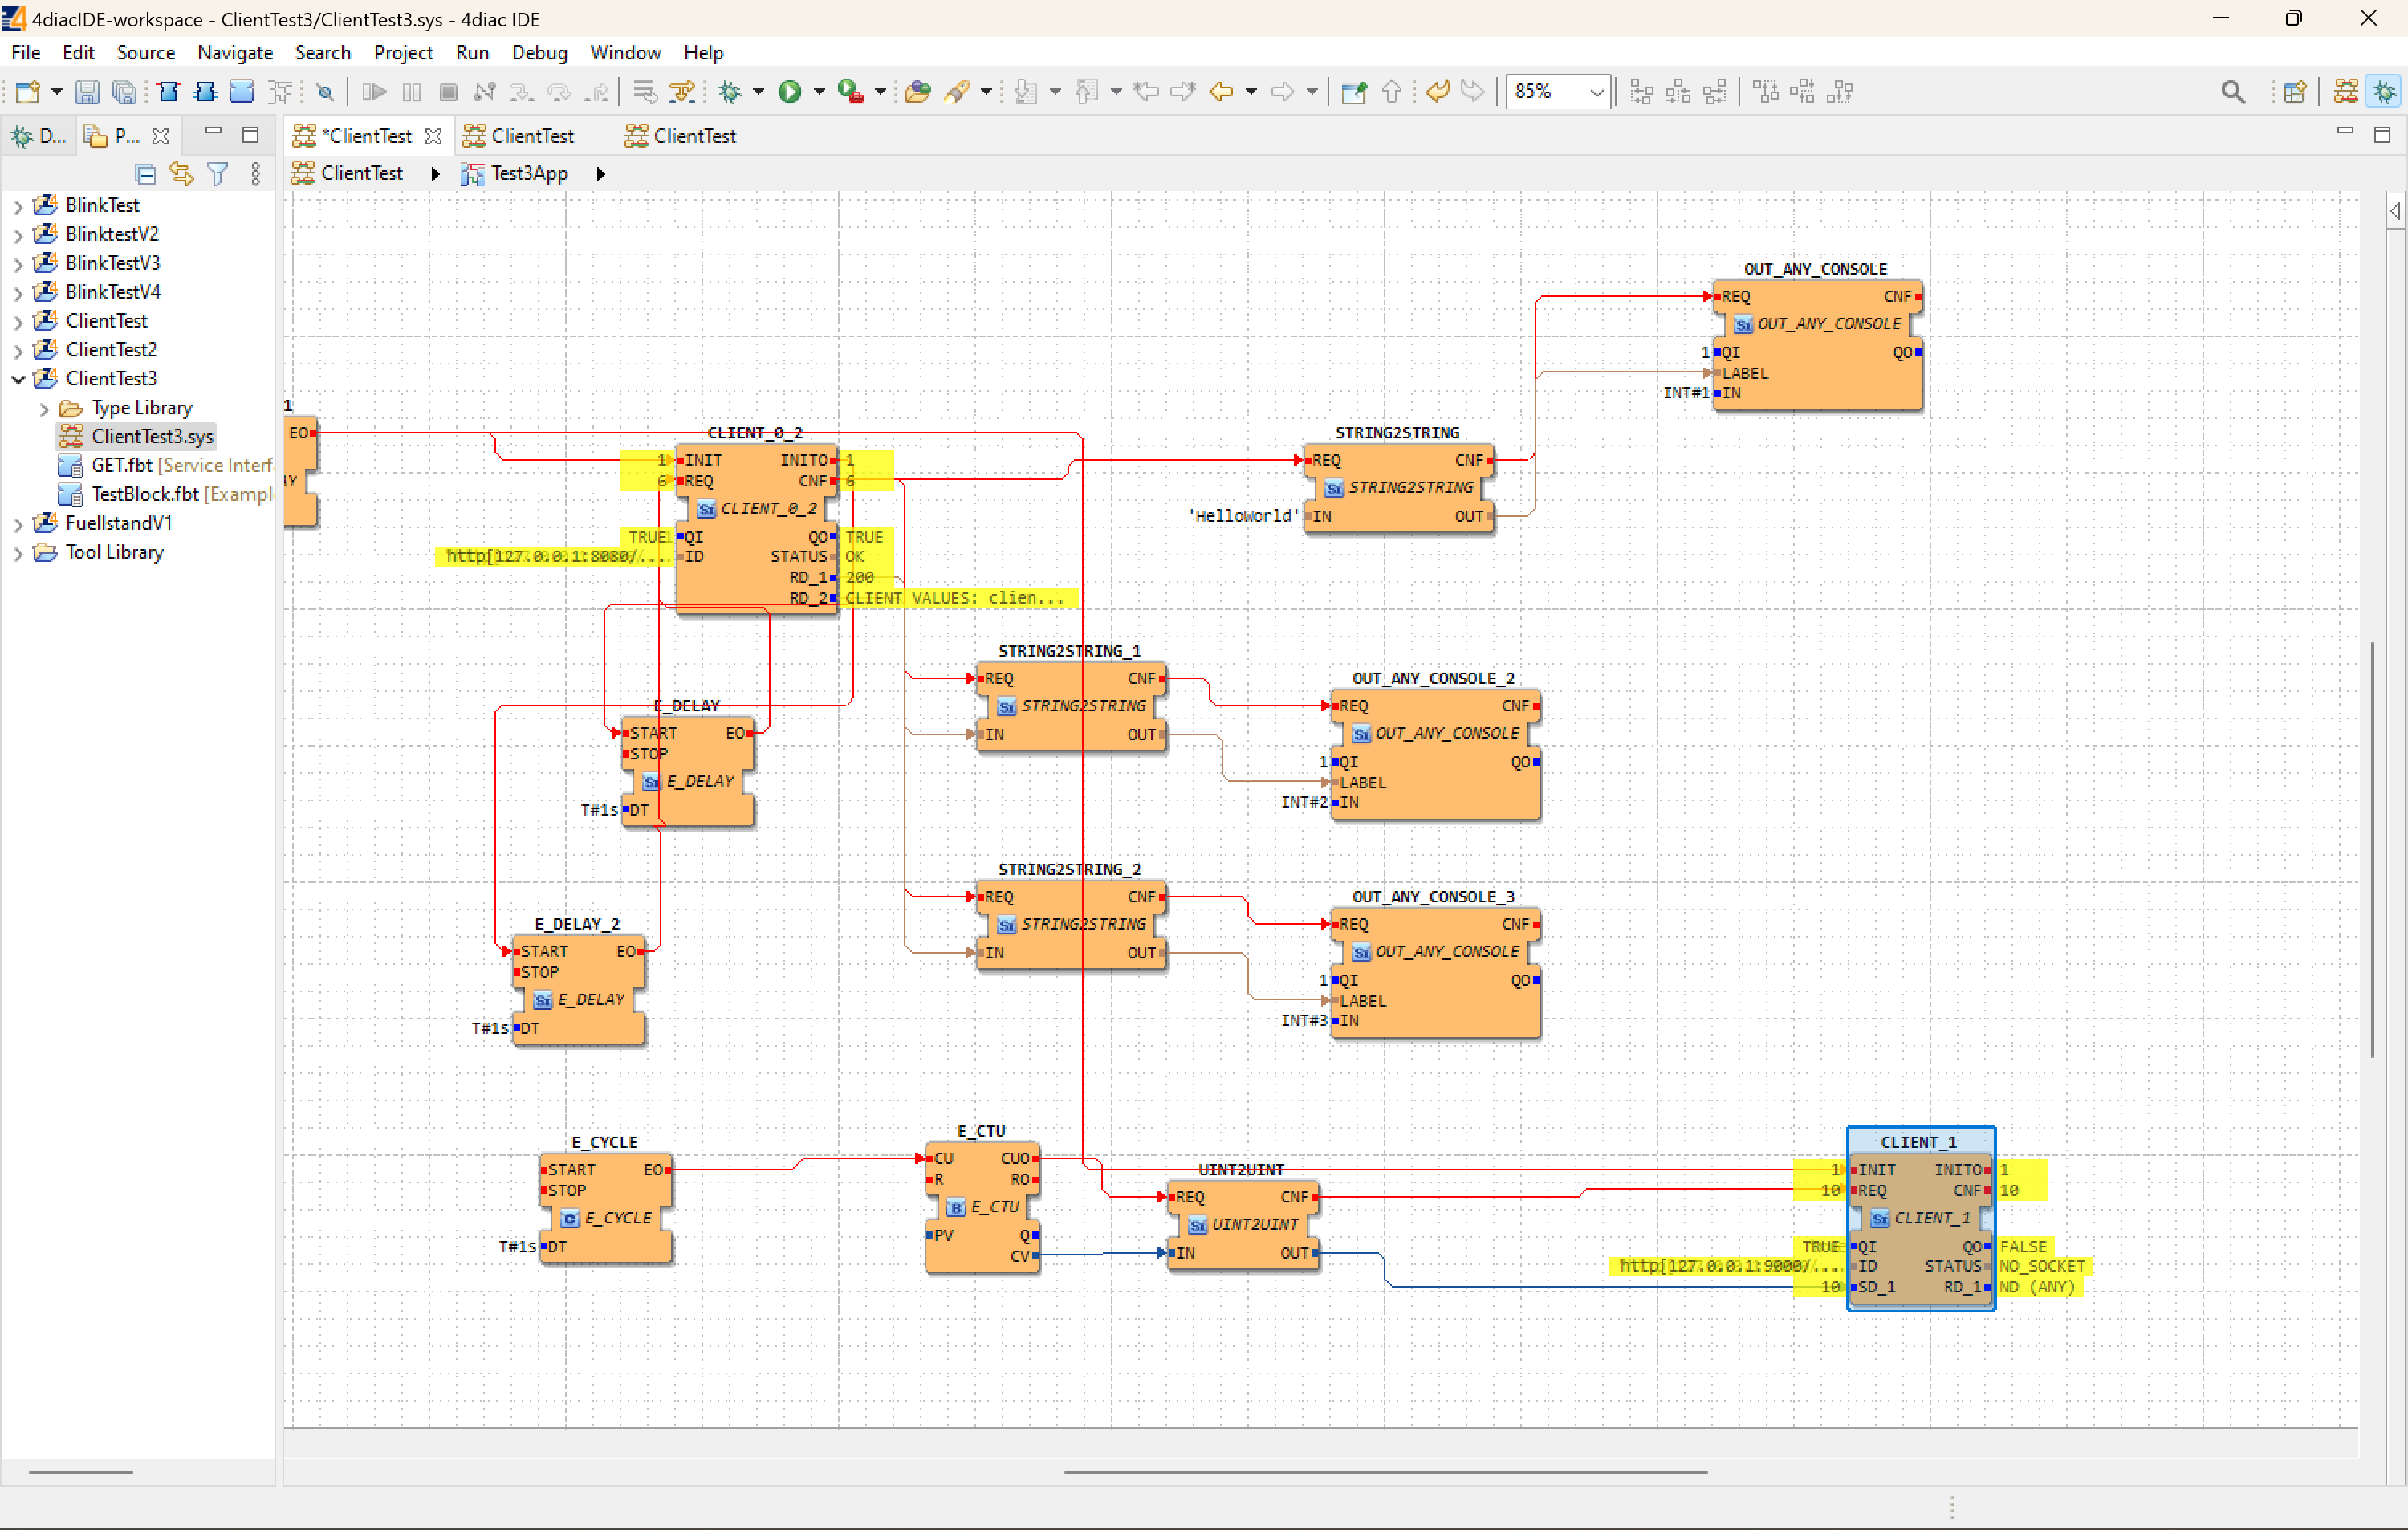
Task: Click the Save disk icon in toolbar
Action: [87, 92]
